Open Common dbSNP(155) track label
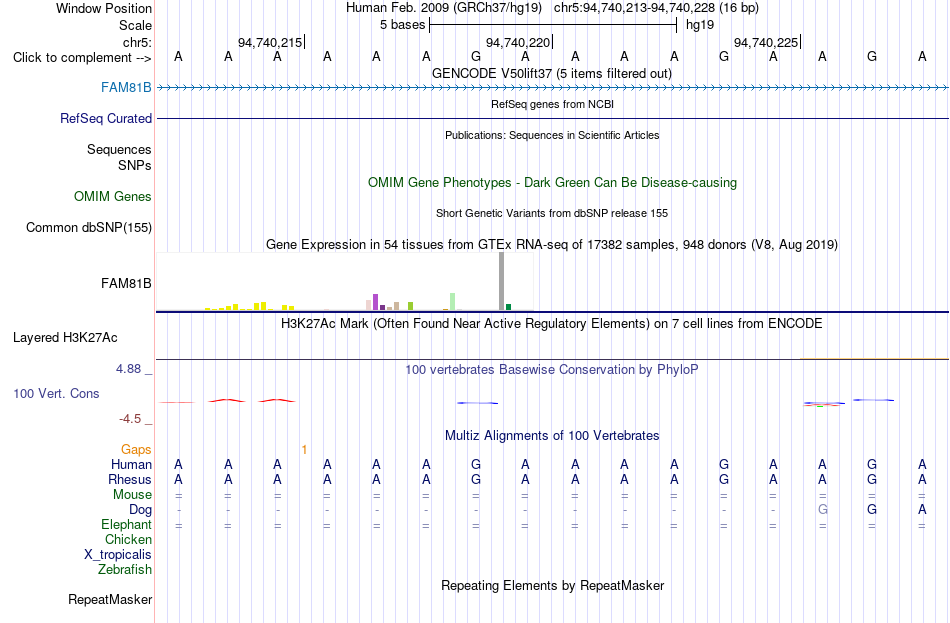 (88, 227)
